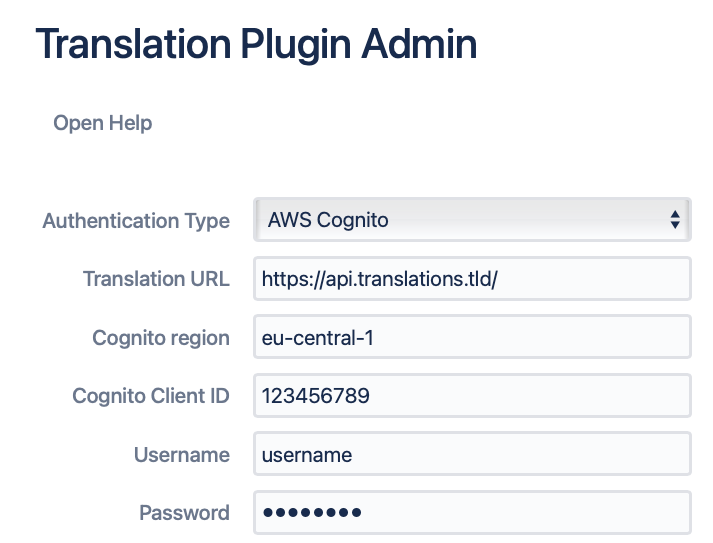The height and width of the screenshot is (543, 713).
Task: Click the 'eu-central-1' region value
Action: click(x=317, y=338)
